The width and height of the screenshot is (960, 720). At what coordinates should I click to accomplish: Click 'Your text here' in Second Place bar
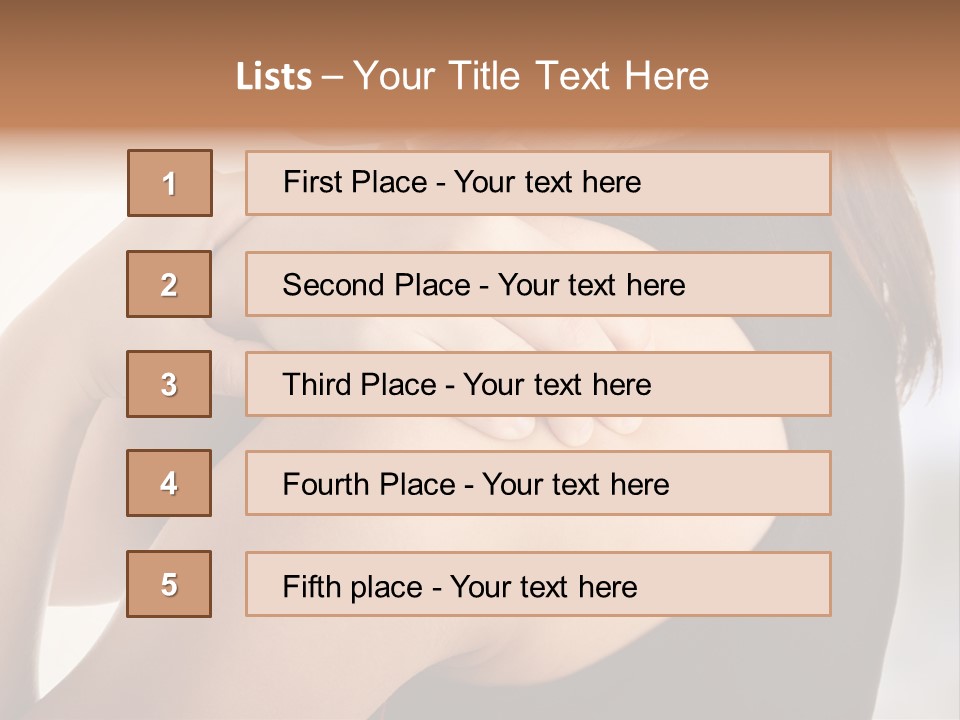click(591, 285)
